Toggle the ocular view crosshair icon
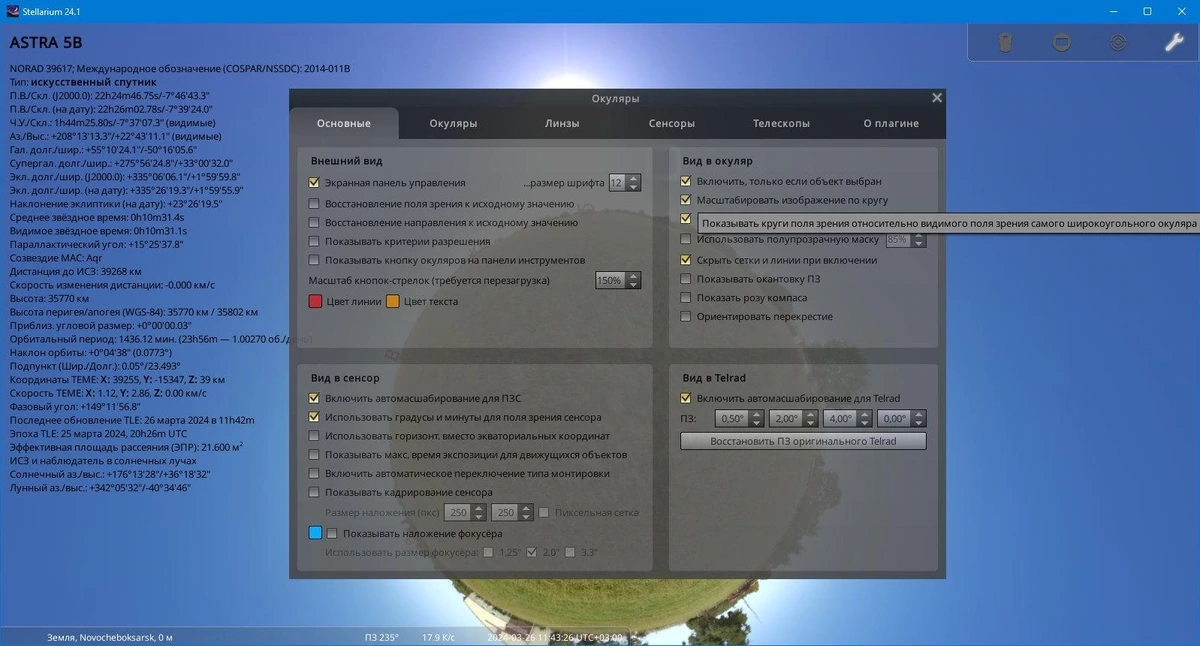 pos(1006,43)
